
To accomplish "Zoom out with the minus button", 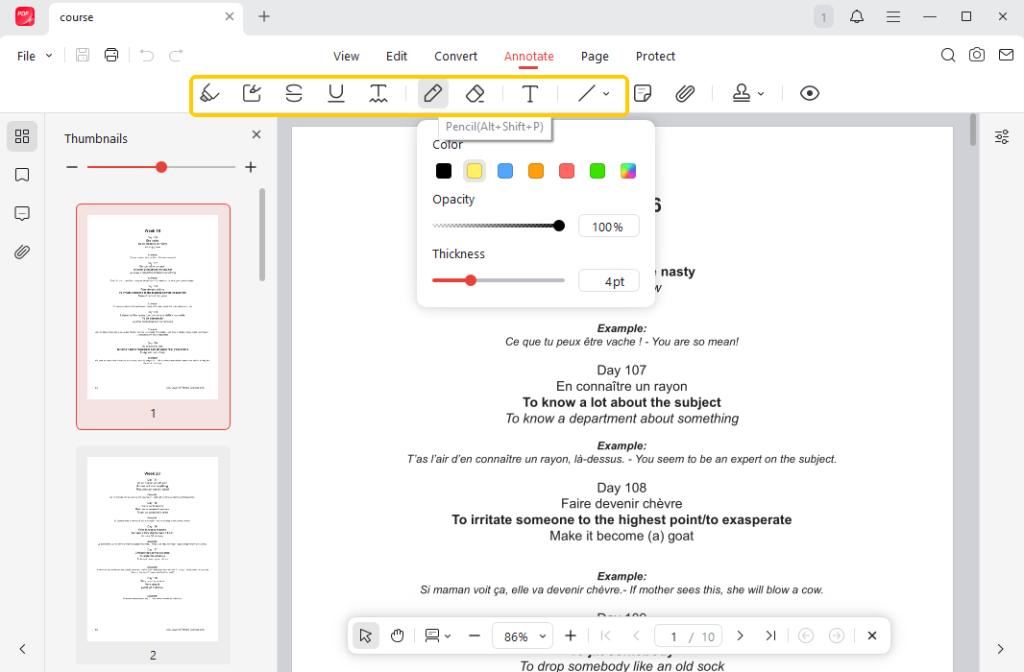I will (x=475, y=635).
